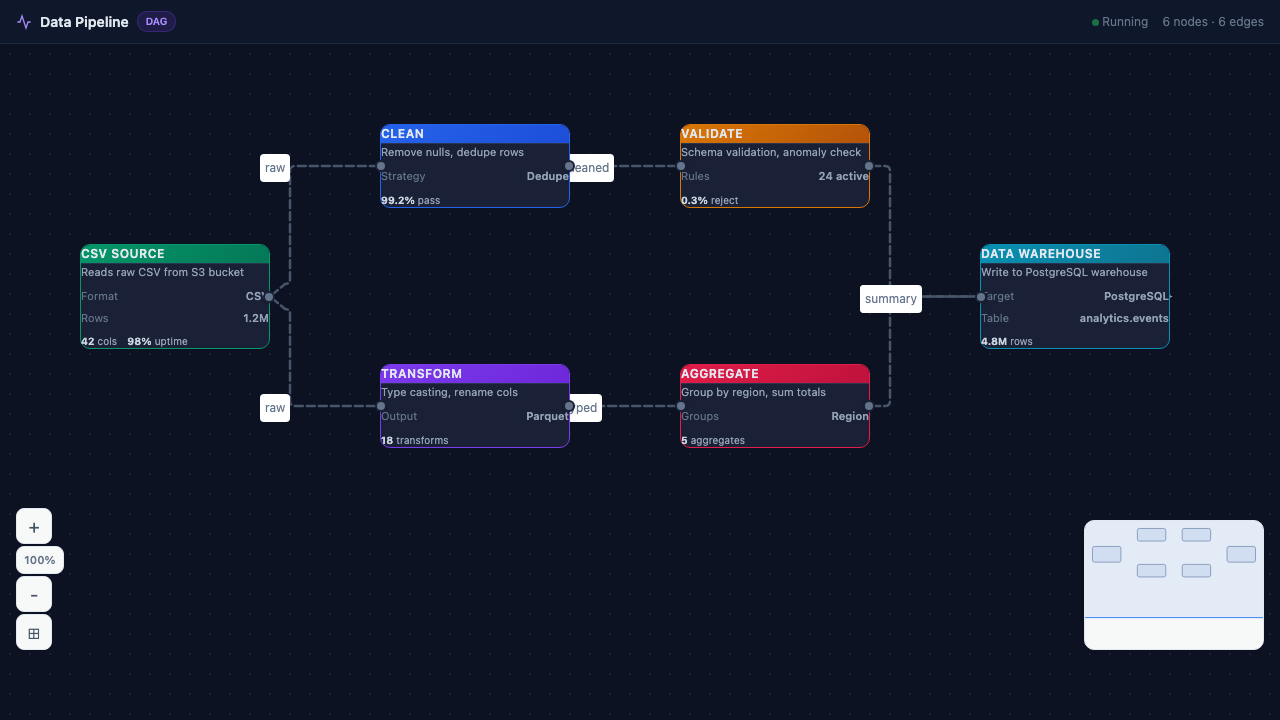Click the output port on CSV SOURCE node
The height and width of the screenshot is (720, 1280).
point(269,297)
